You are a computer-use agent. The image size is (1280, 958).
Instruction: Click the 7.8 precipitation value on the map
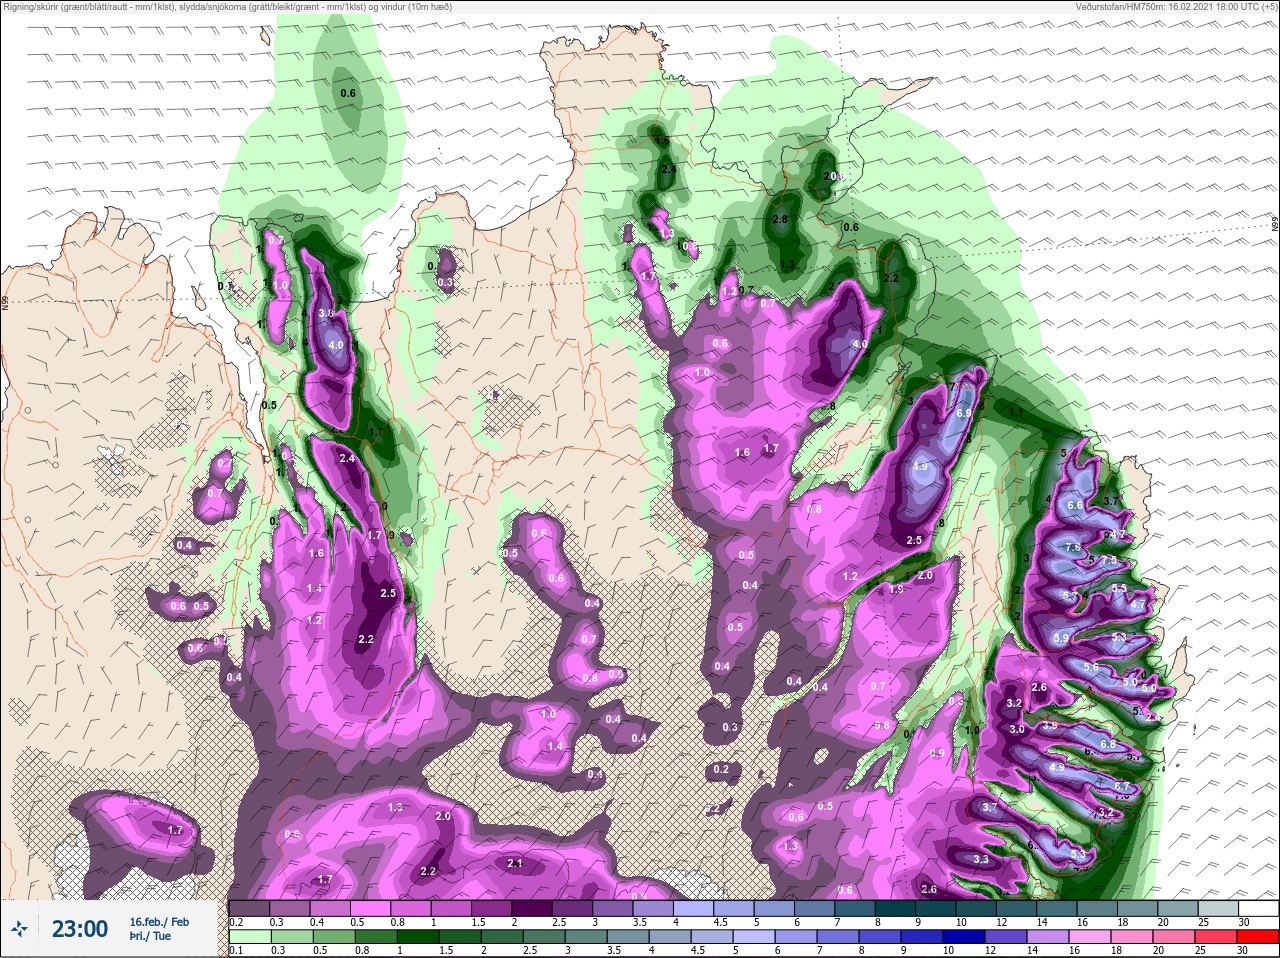pos(1072,548)
